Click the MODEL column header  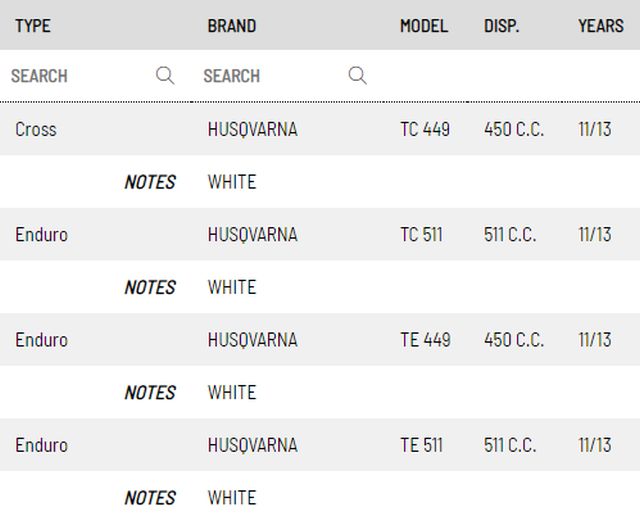coord(424,25)
